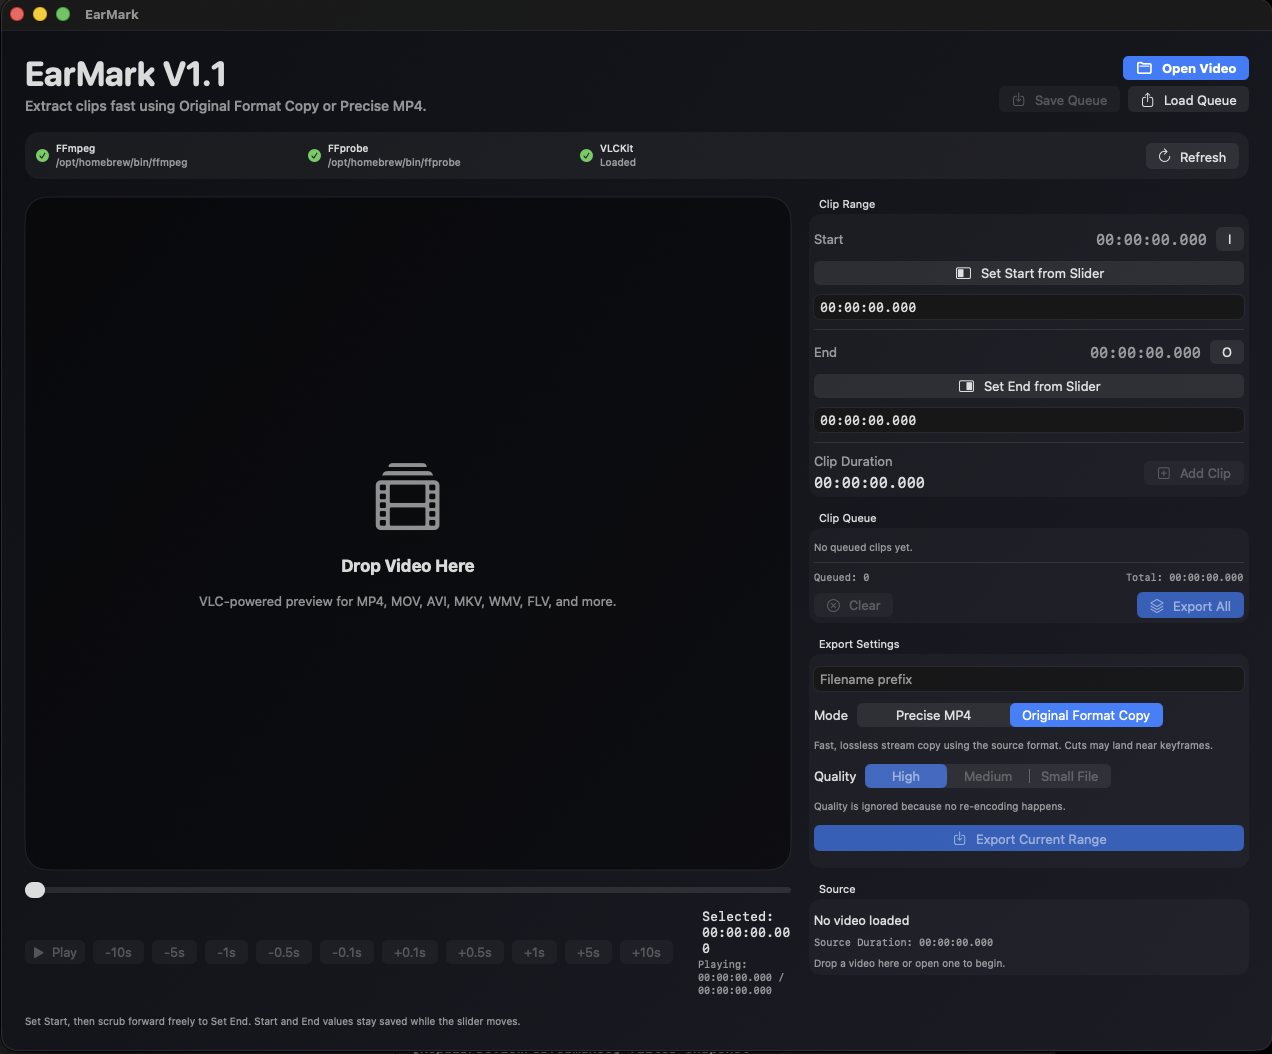Click the film strip drop icon

point(408,497)
